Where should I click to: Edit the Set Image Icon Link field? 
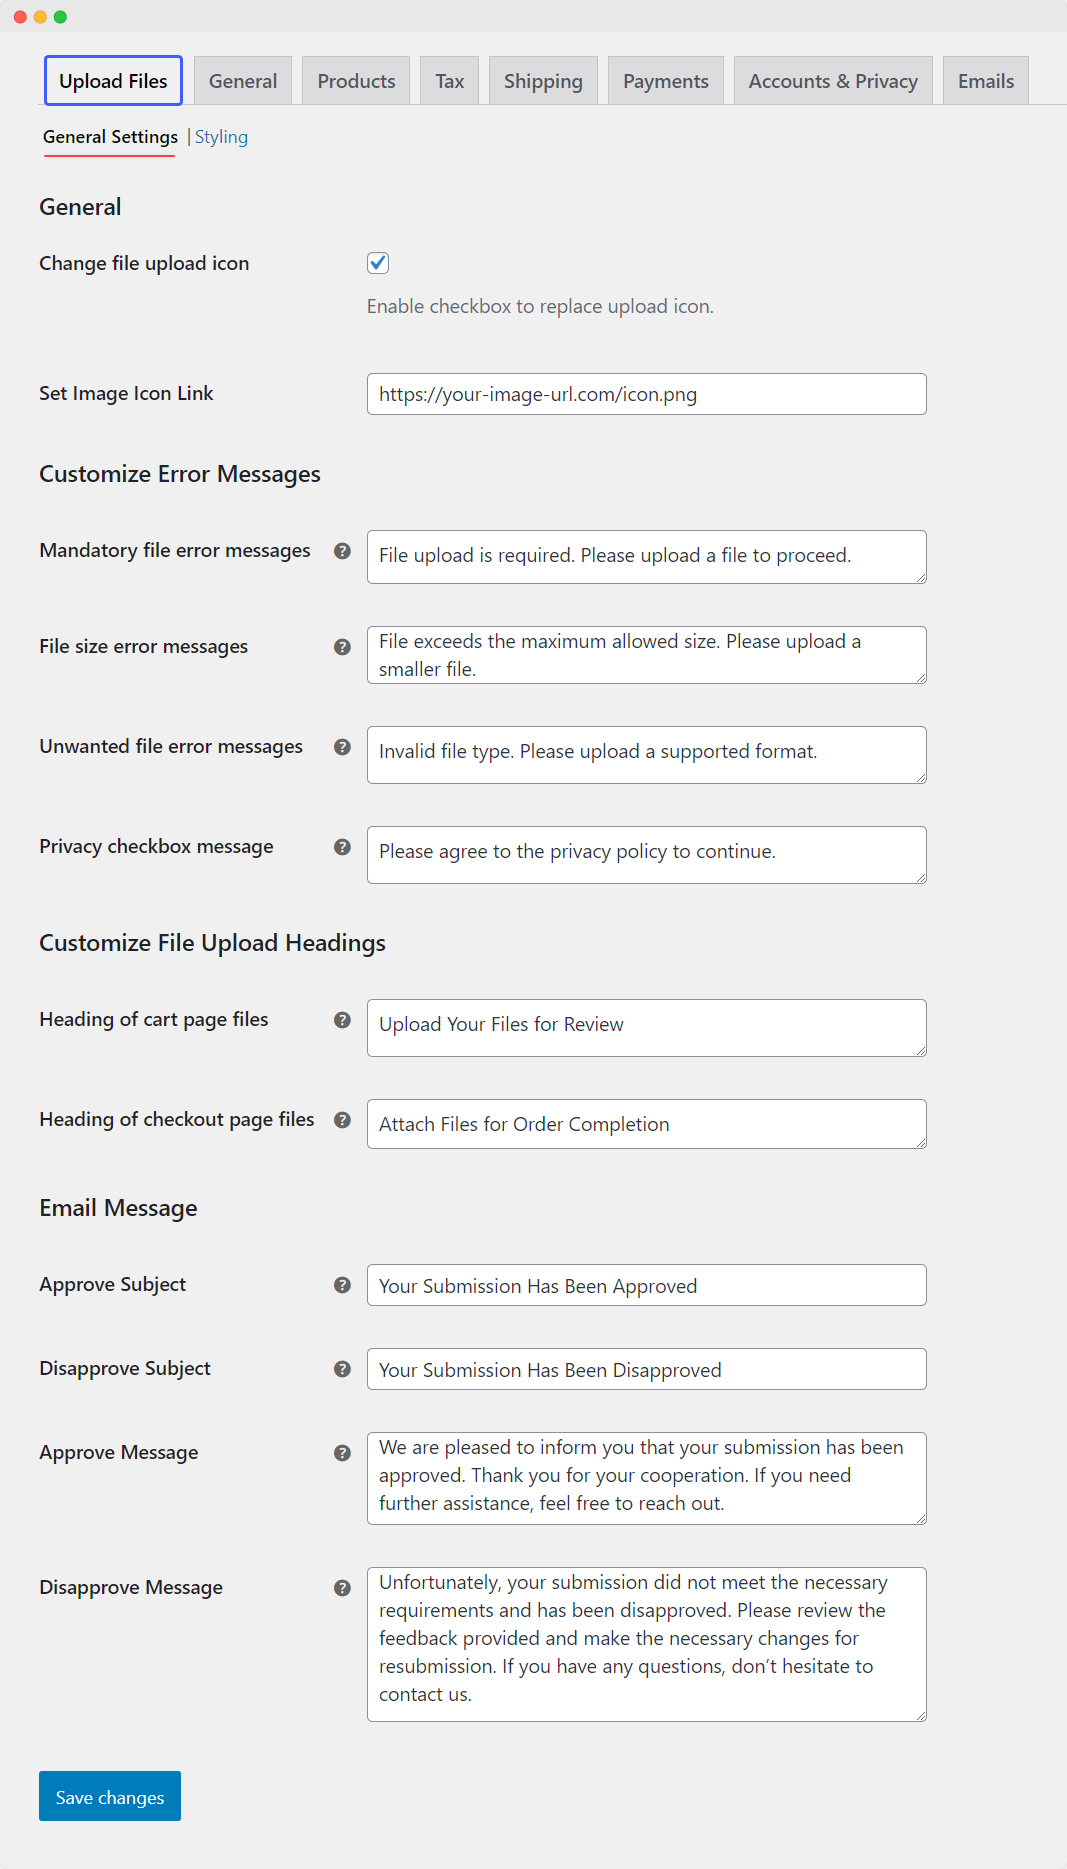point(646,394)
